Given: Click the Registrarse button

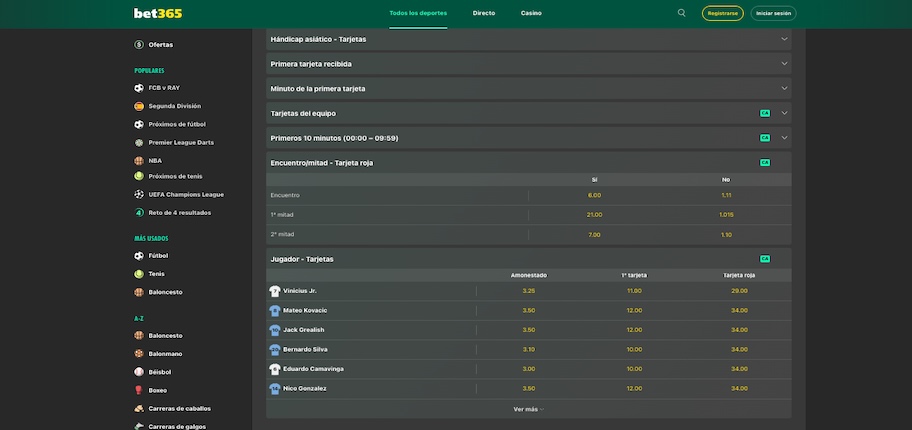Looking at the screenshot, I should (x=722, y=13).
